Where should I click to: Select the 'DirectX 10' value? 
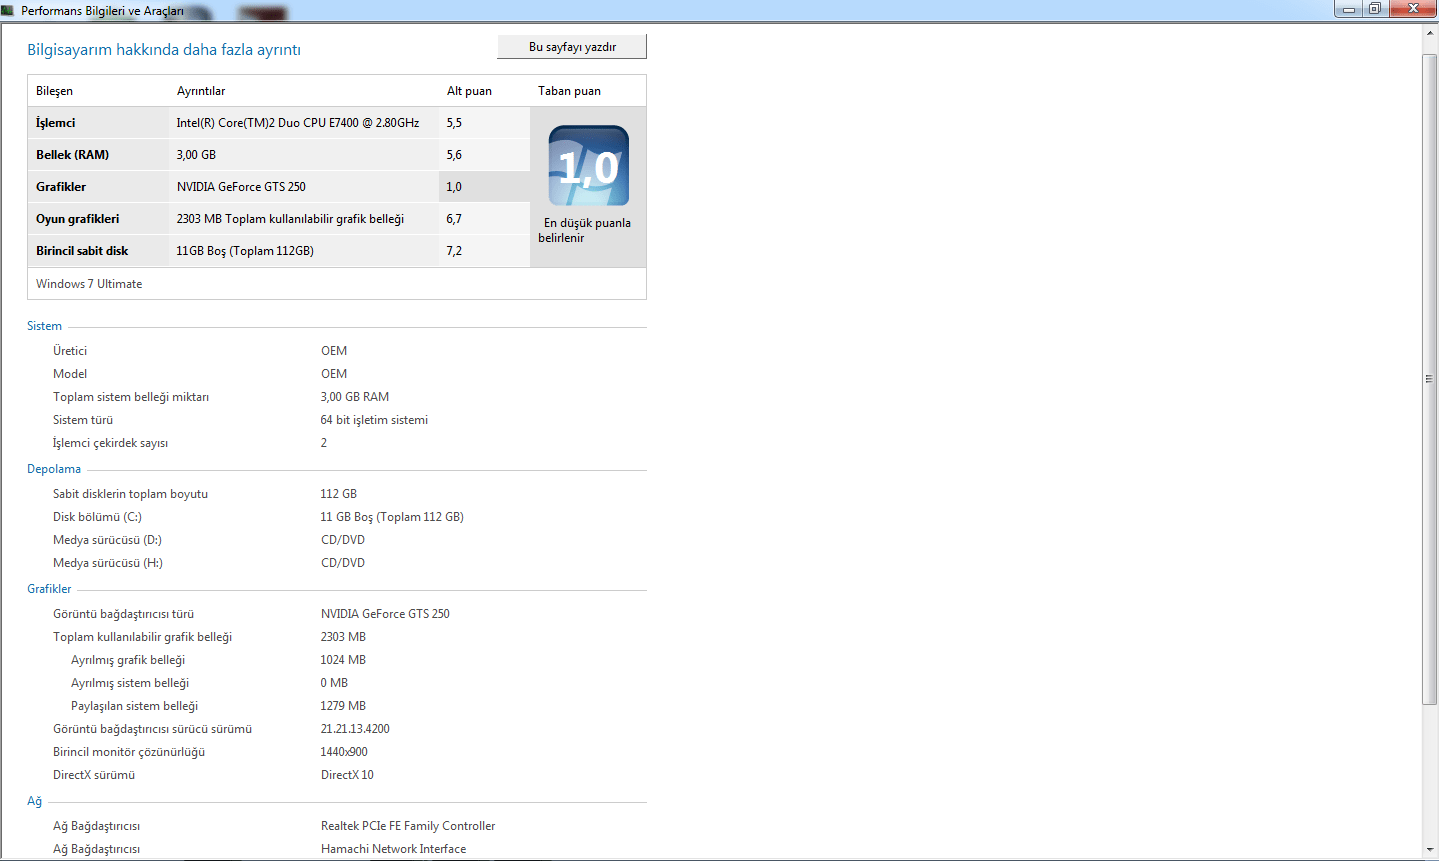pyautogui.click(x=347, y=775)
